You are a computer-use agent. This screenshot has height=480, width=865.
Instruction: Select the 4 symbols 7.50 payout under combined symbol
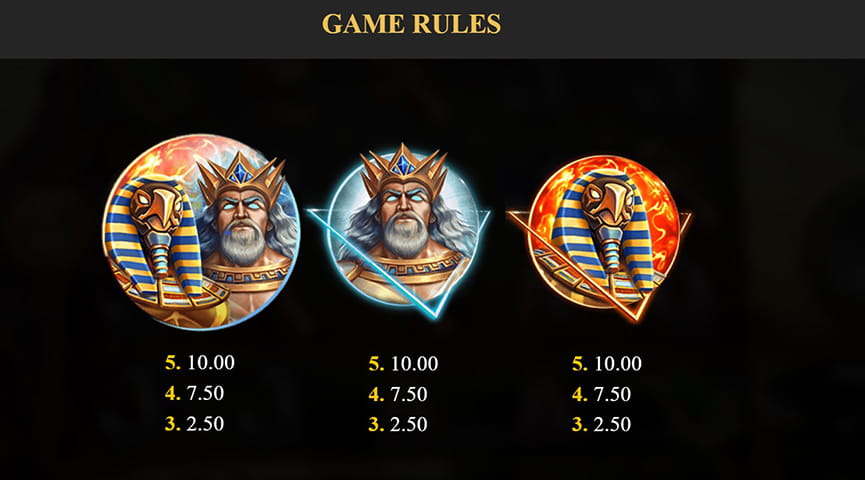pyautogui.click(x=194, y=393)
